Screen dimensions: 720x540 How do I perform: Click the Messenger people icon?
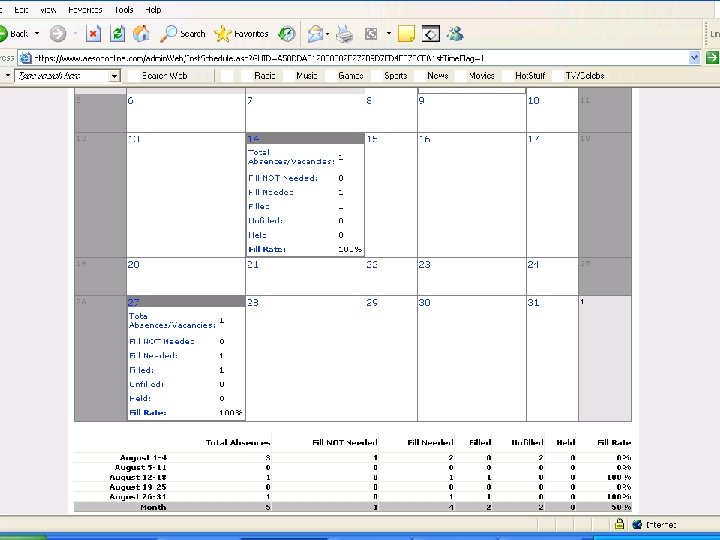pyautogui.click(x=455, y=33)
